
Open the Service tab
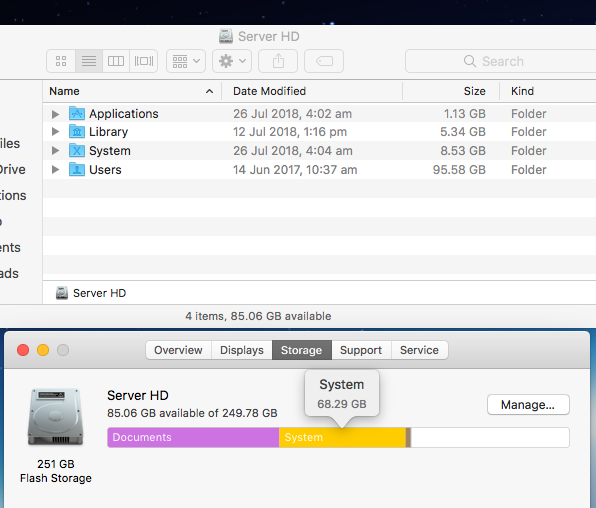coord(419,350)
